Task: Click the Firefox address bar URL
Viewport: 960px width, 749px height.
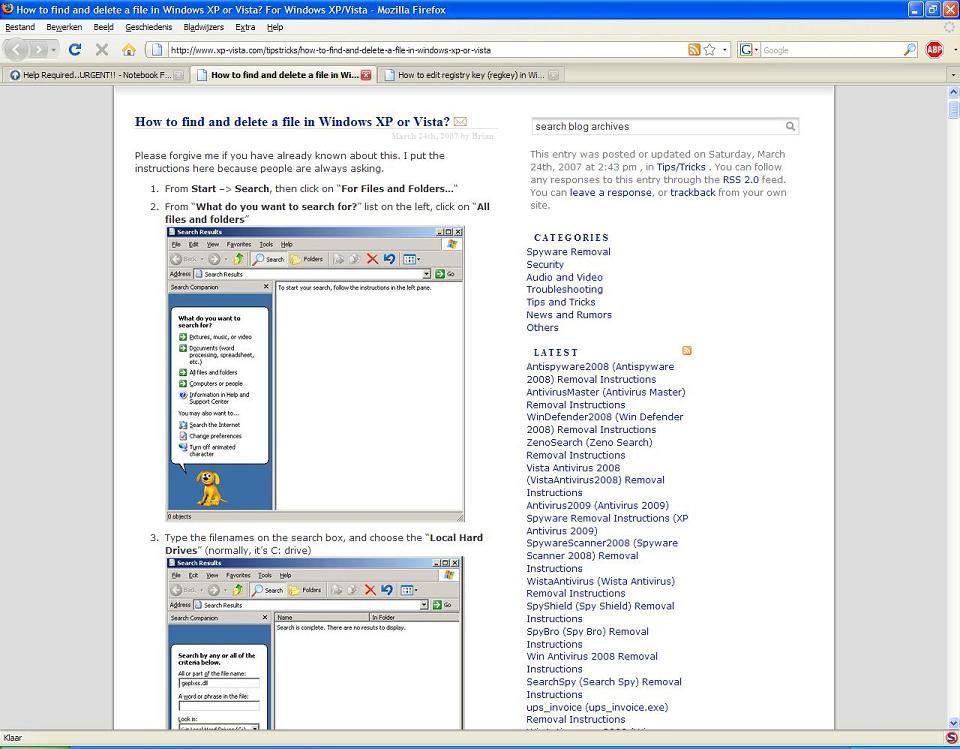Action: pyautogui.click(x=425, y=50)
